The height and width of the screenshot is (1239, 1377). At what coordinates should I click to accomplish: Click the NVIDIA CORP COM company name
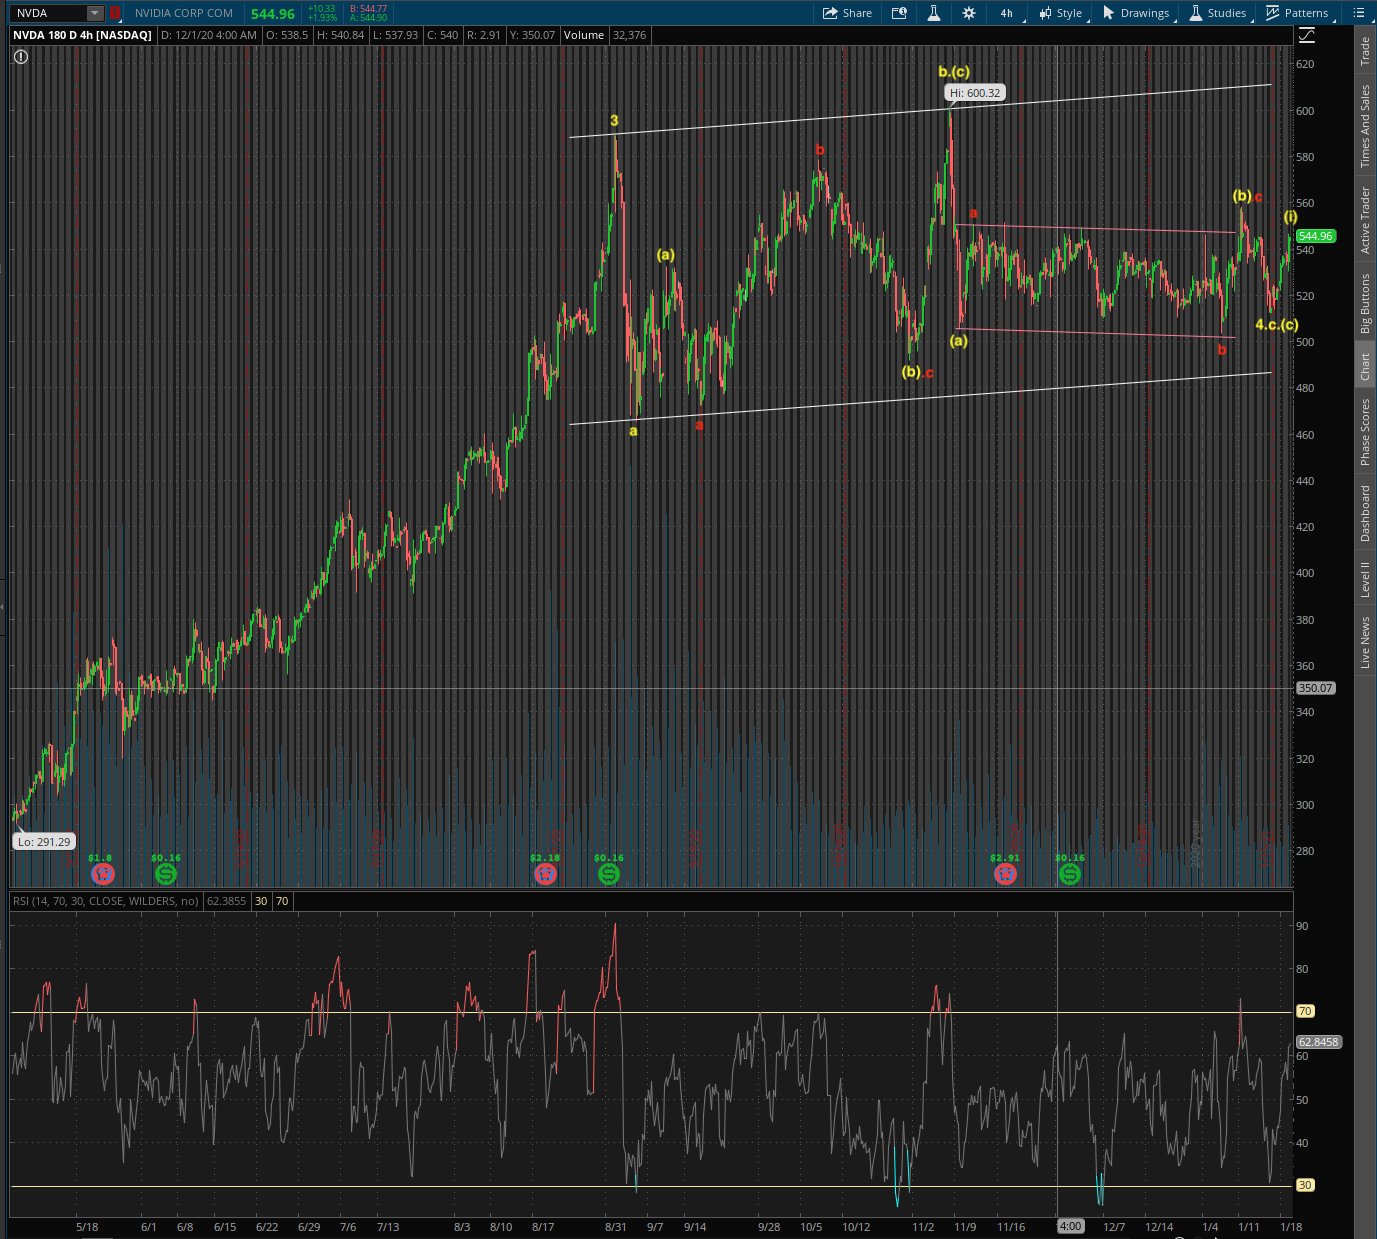(x=184, y=13)
